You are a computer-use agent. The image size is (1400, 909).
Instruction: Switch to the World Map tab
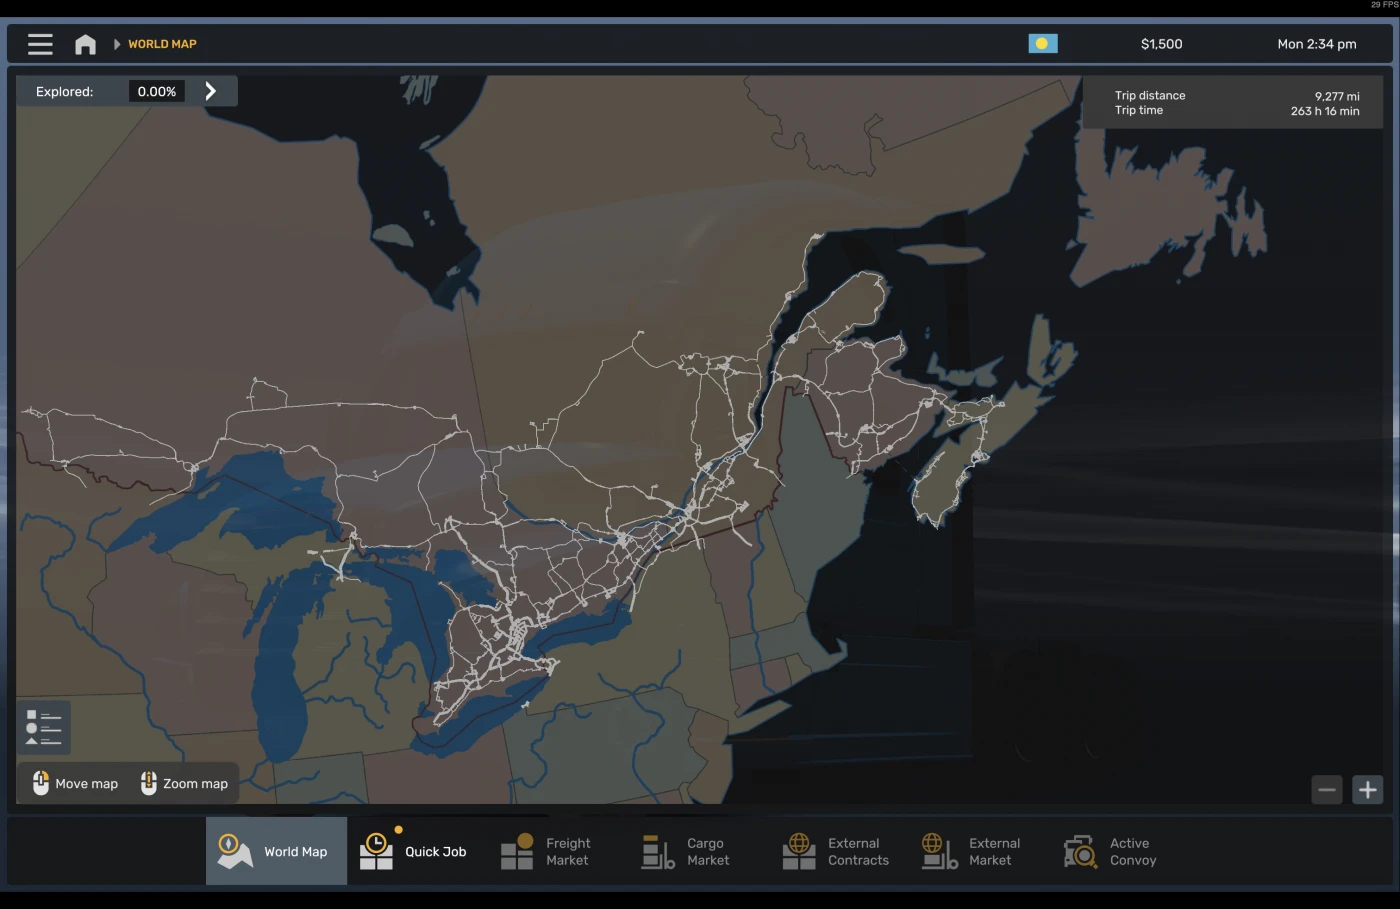point(275,850)
